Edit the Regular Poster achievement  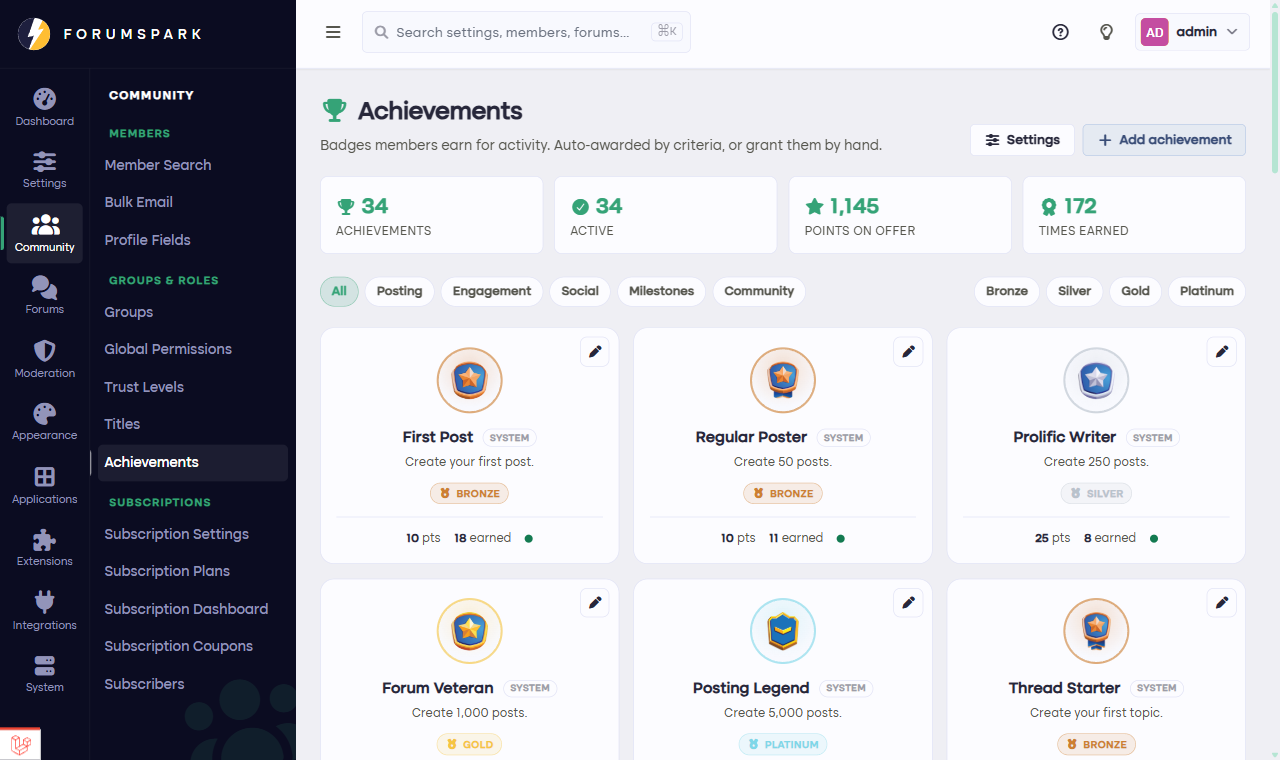(x=908, y=352)
